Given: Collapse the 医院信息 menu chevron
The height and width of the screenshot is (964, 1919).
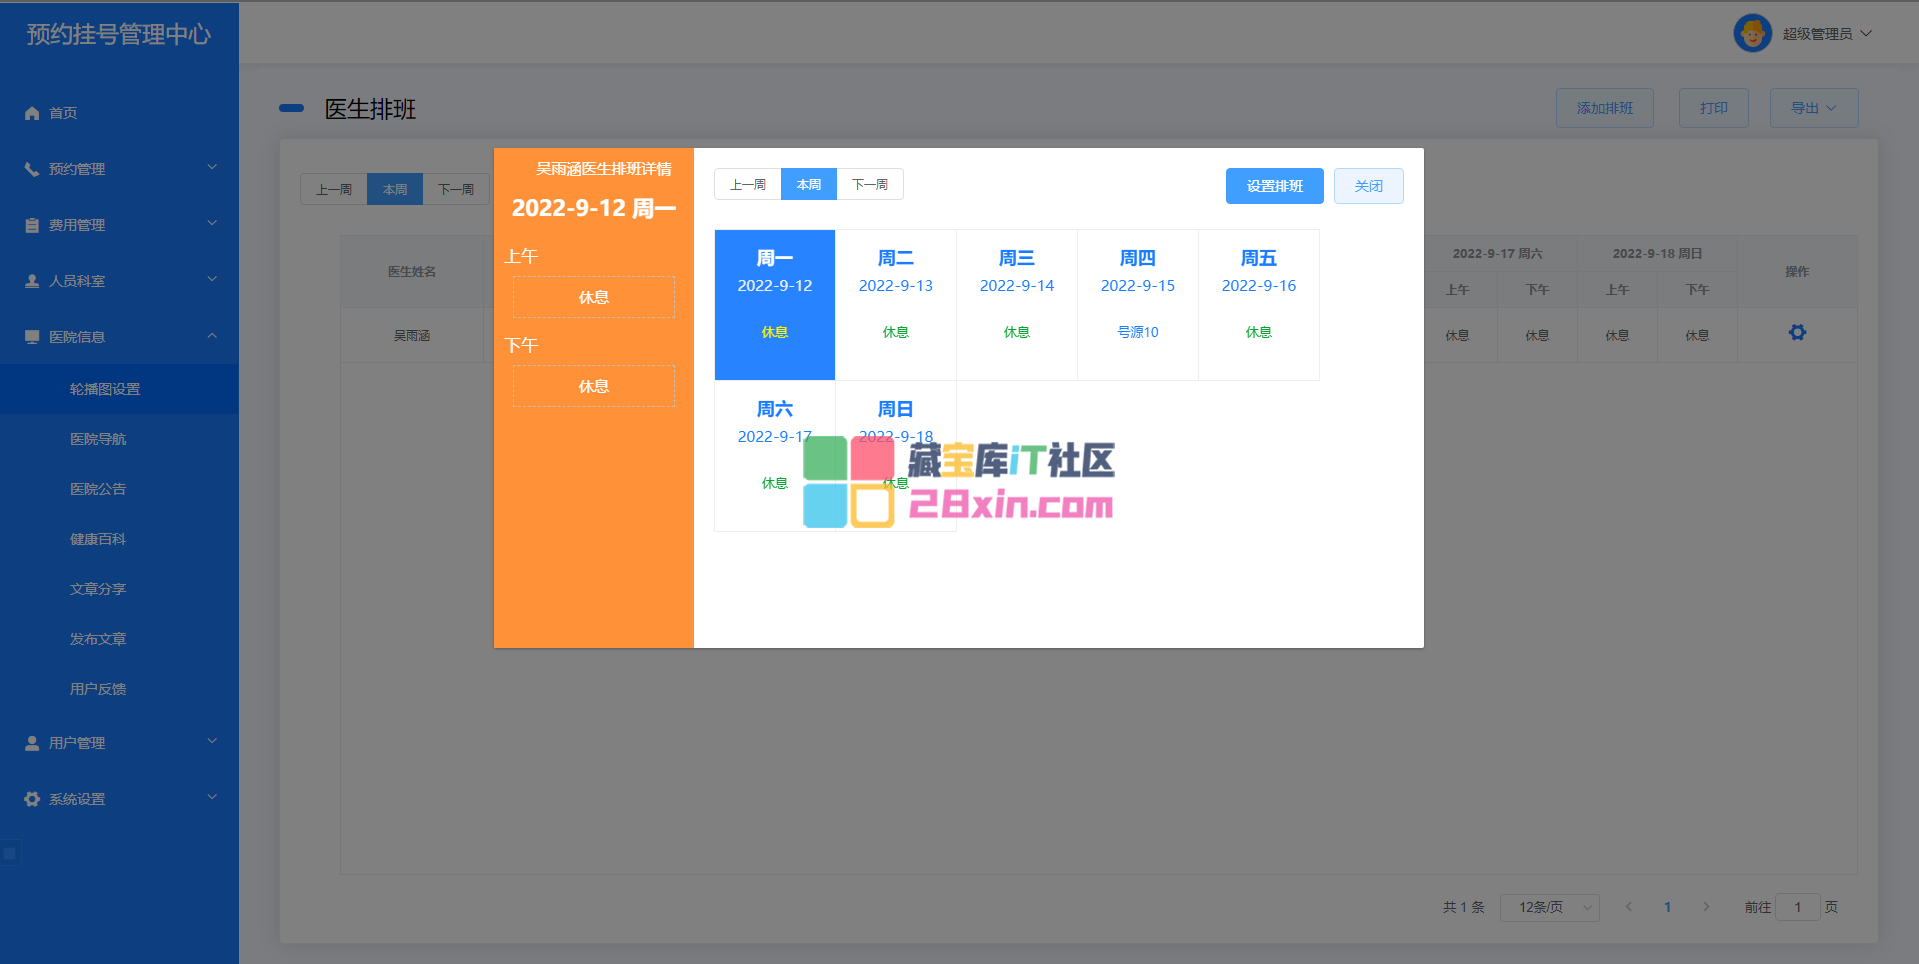Looking at the screenshot, I should [212, 336].
